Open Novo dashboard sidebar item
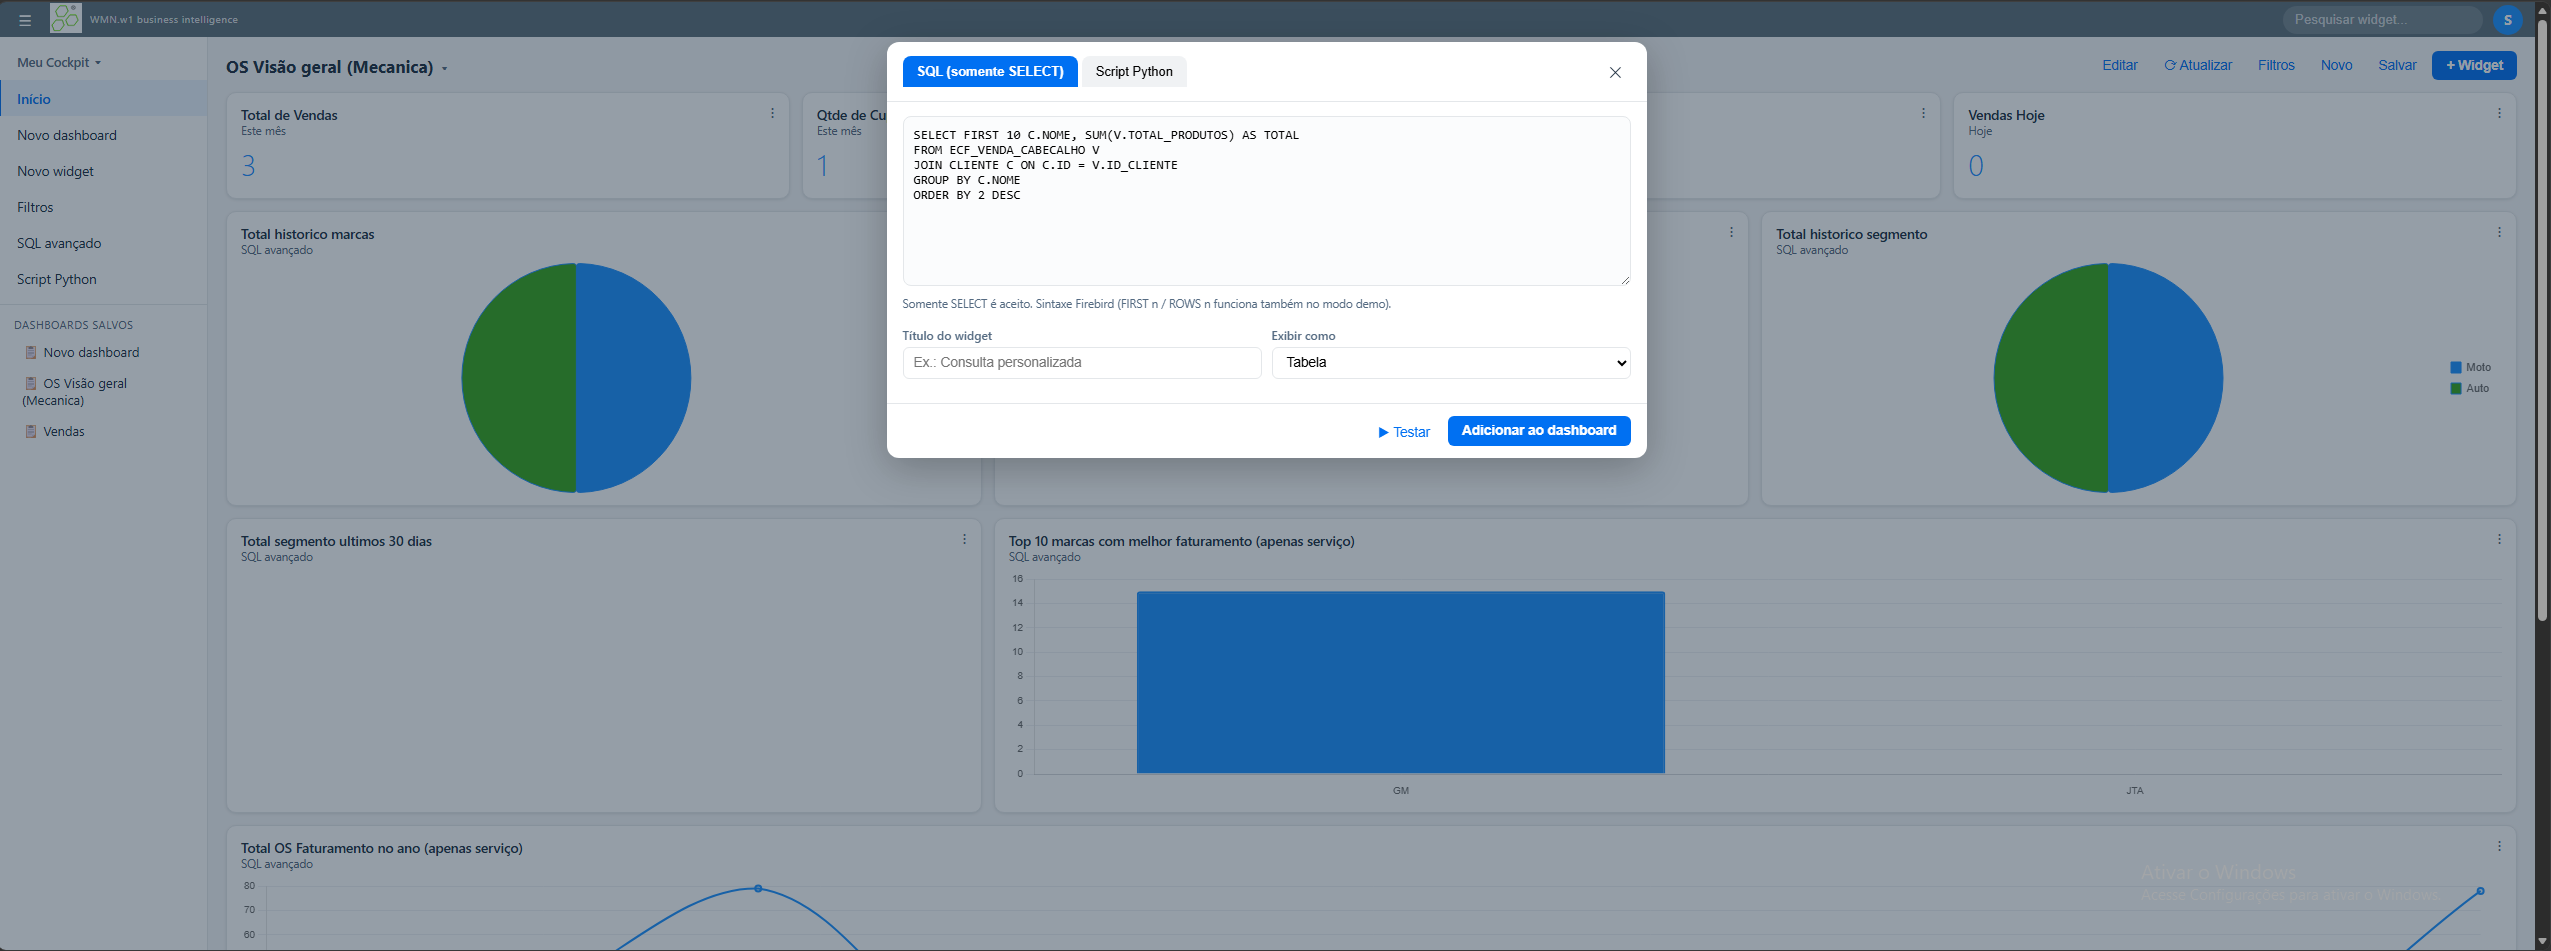The height and width of the screenshot is (951, 2551). click(104, 135)
